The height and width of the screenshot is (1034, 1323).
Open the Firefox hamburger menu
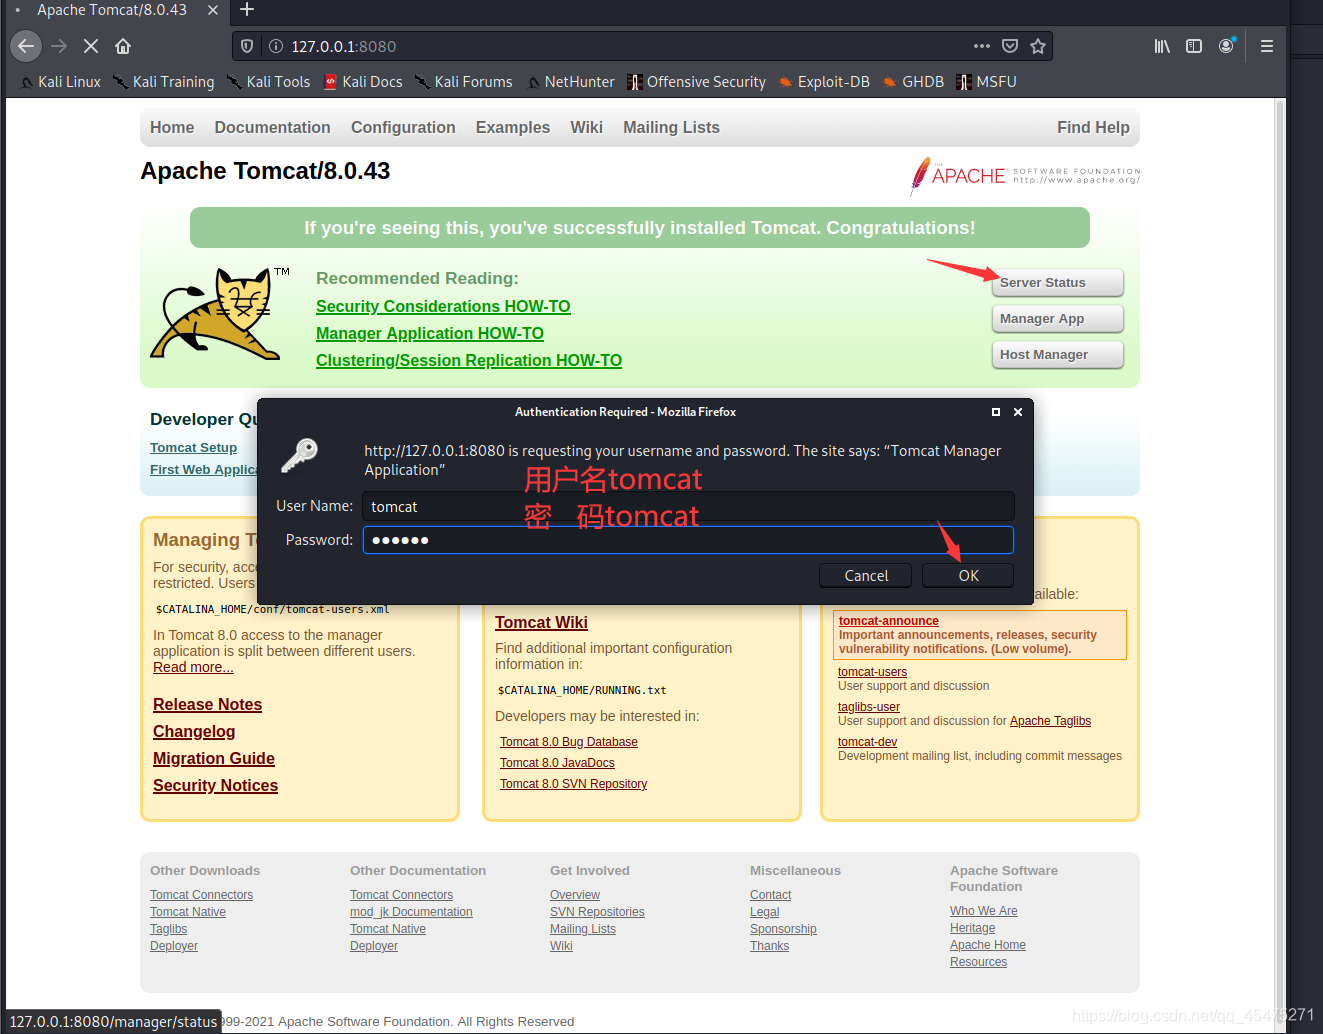pos(1266,46)
